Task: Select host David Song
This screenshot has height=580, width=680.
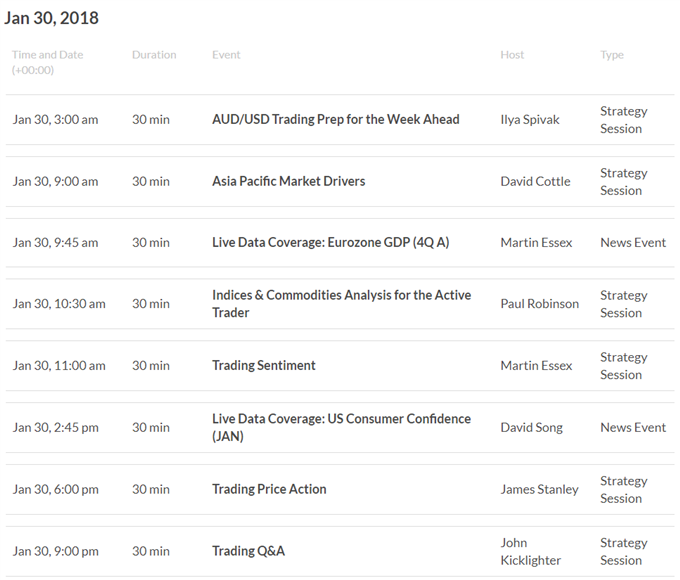Action: (x=531, y=427)
